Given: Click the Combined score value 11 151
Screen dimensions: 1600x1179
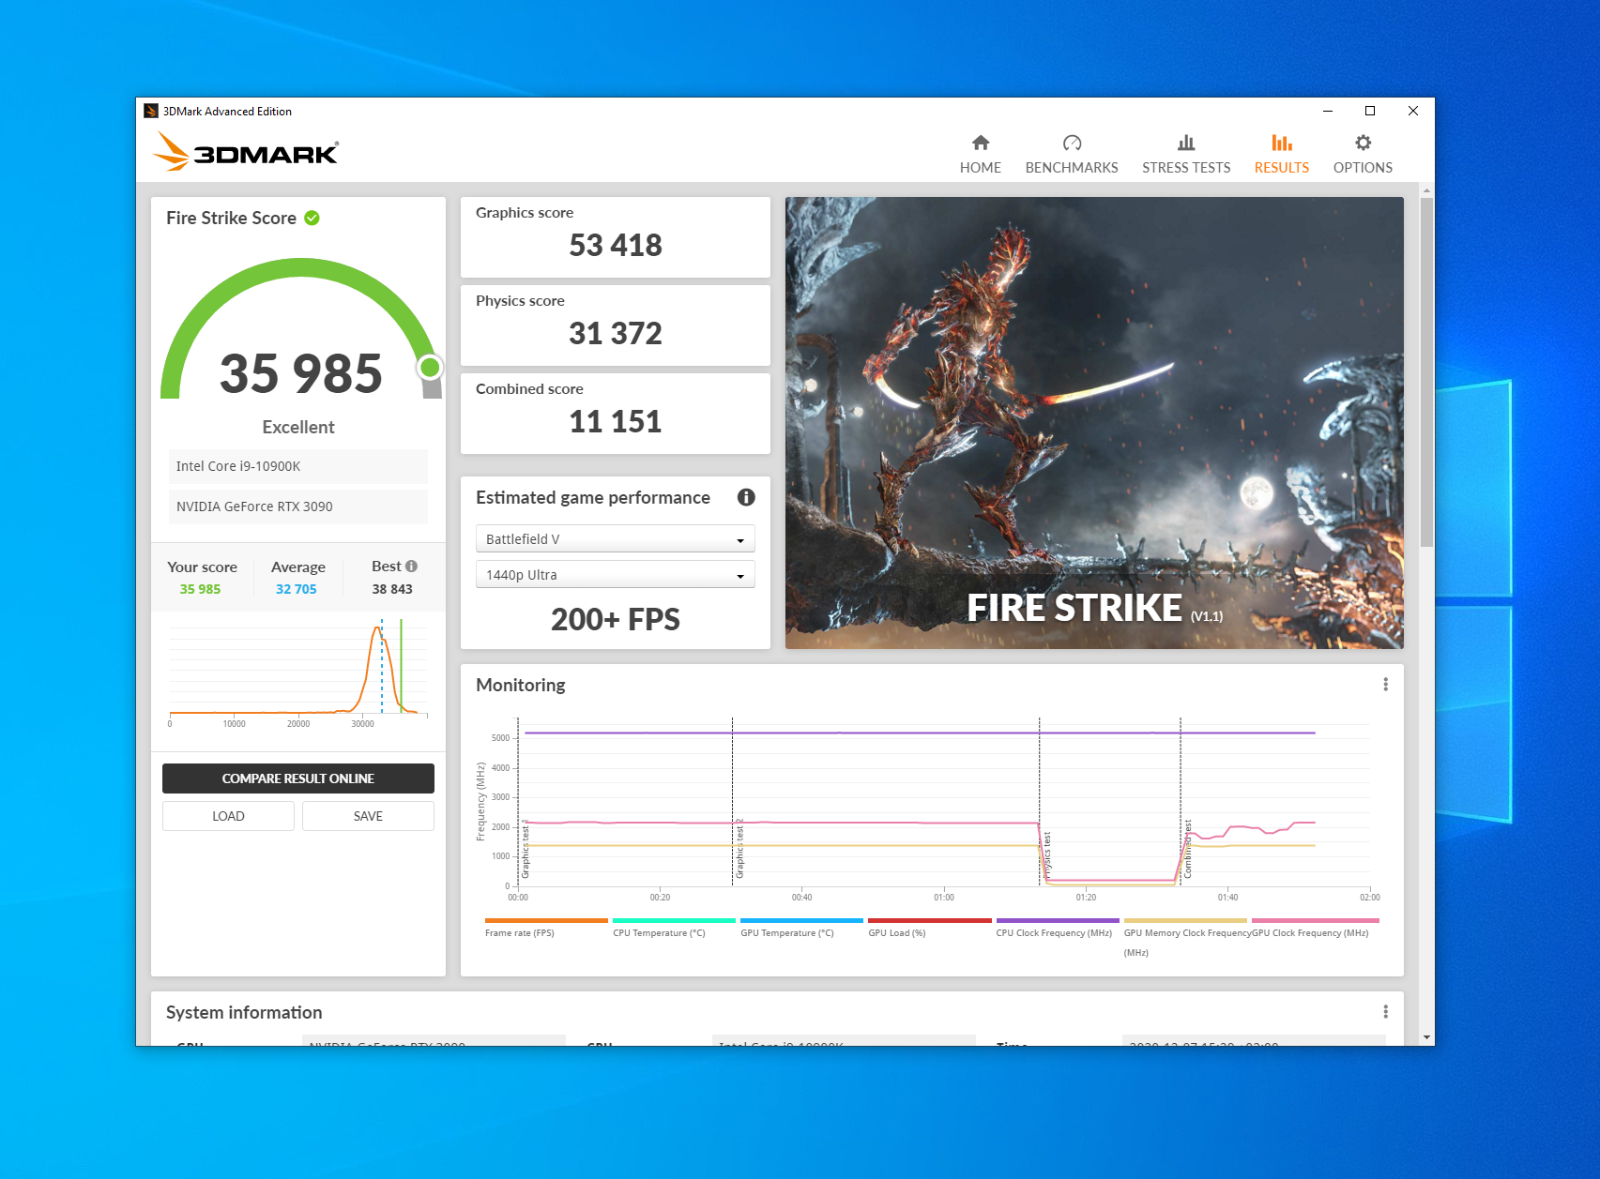Looking at the screenshot, I should 615,421.
